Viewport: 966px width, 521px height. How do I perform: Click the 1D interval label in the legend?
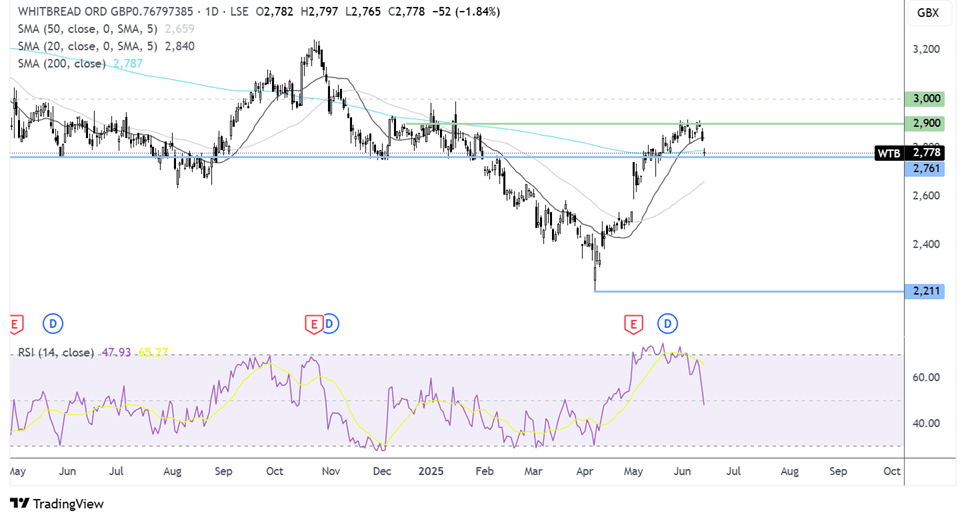coord(212,12)
